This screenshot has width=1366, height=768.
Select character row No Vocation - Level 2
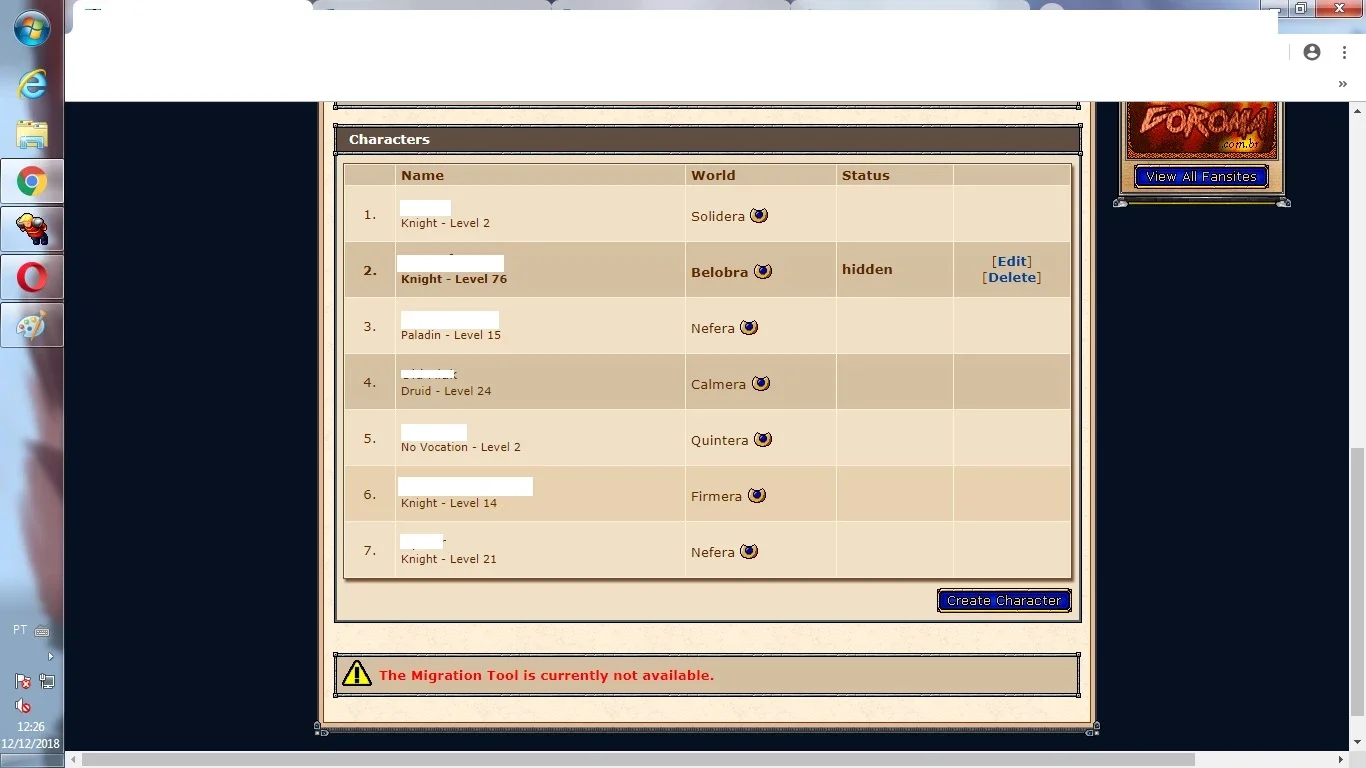click(708, 438)
